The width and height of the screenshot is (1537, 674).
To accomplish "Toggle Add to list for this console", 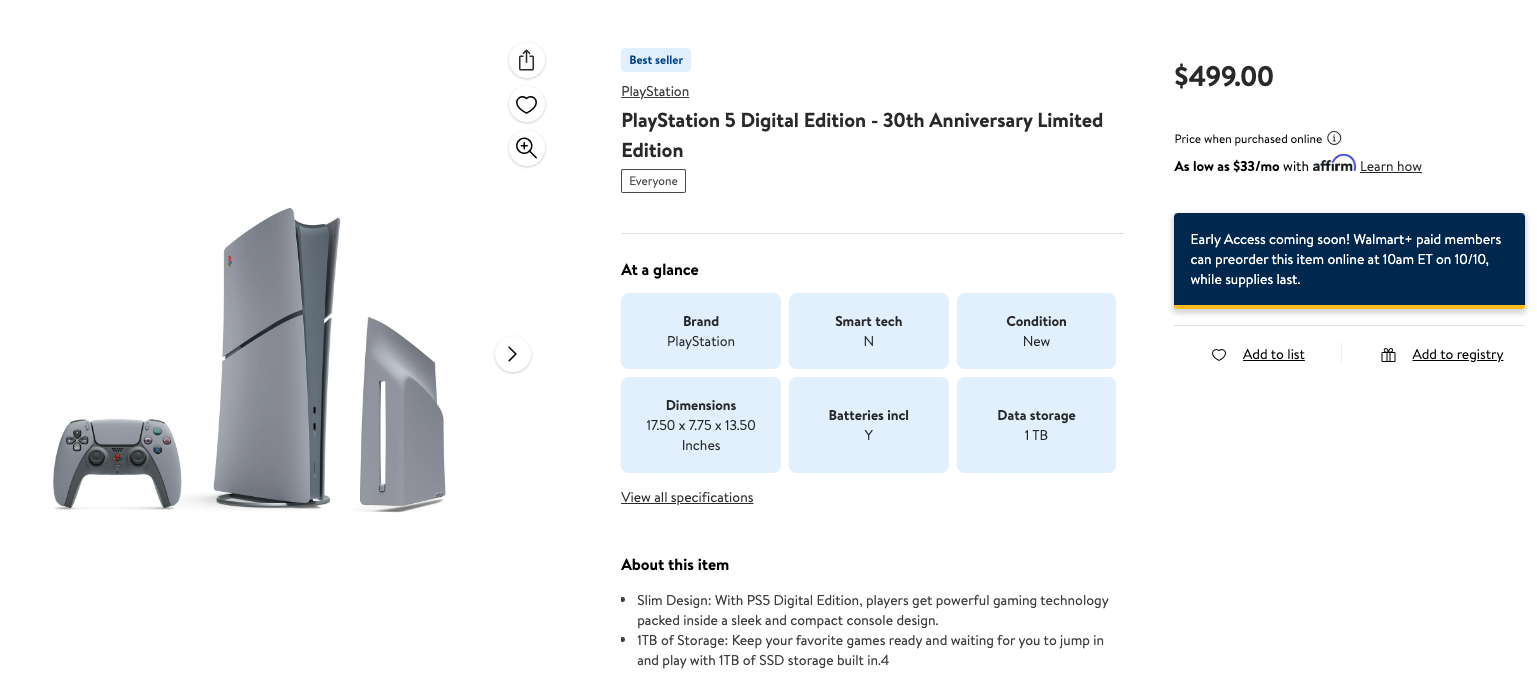I will pyautogui.click(x=1272, y=354).
